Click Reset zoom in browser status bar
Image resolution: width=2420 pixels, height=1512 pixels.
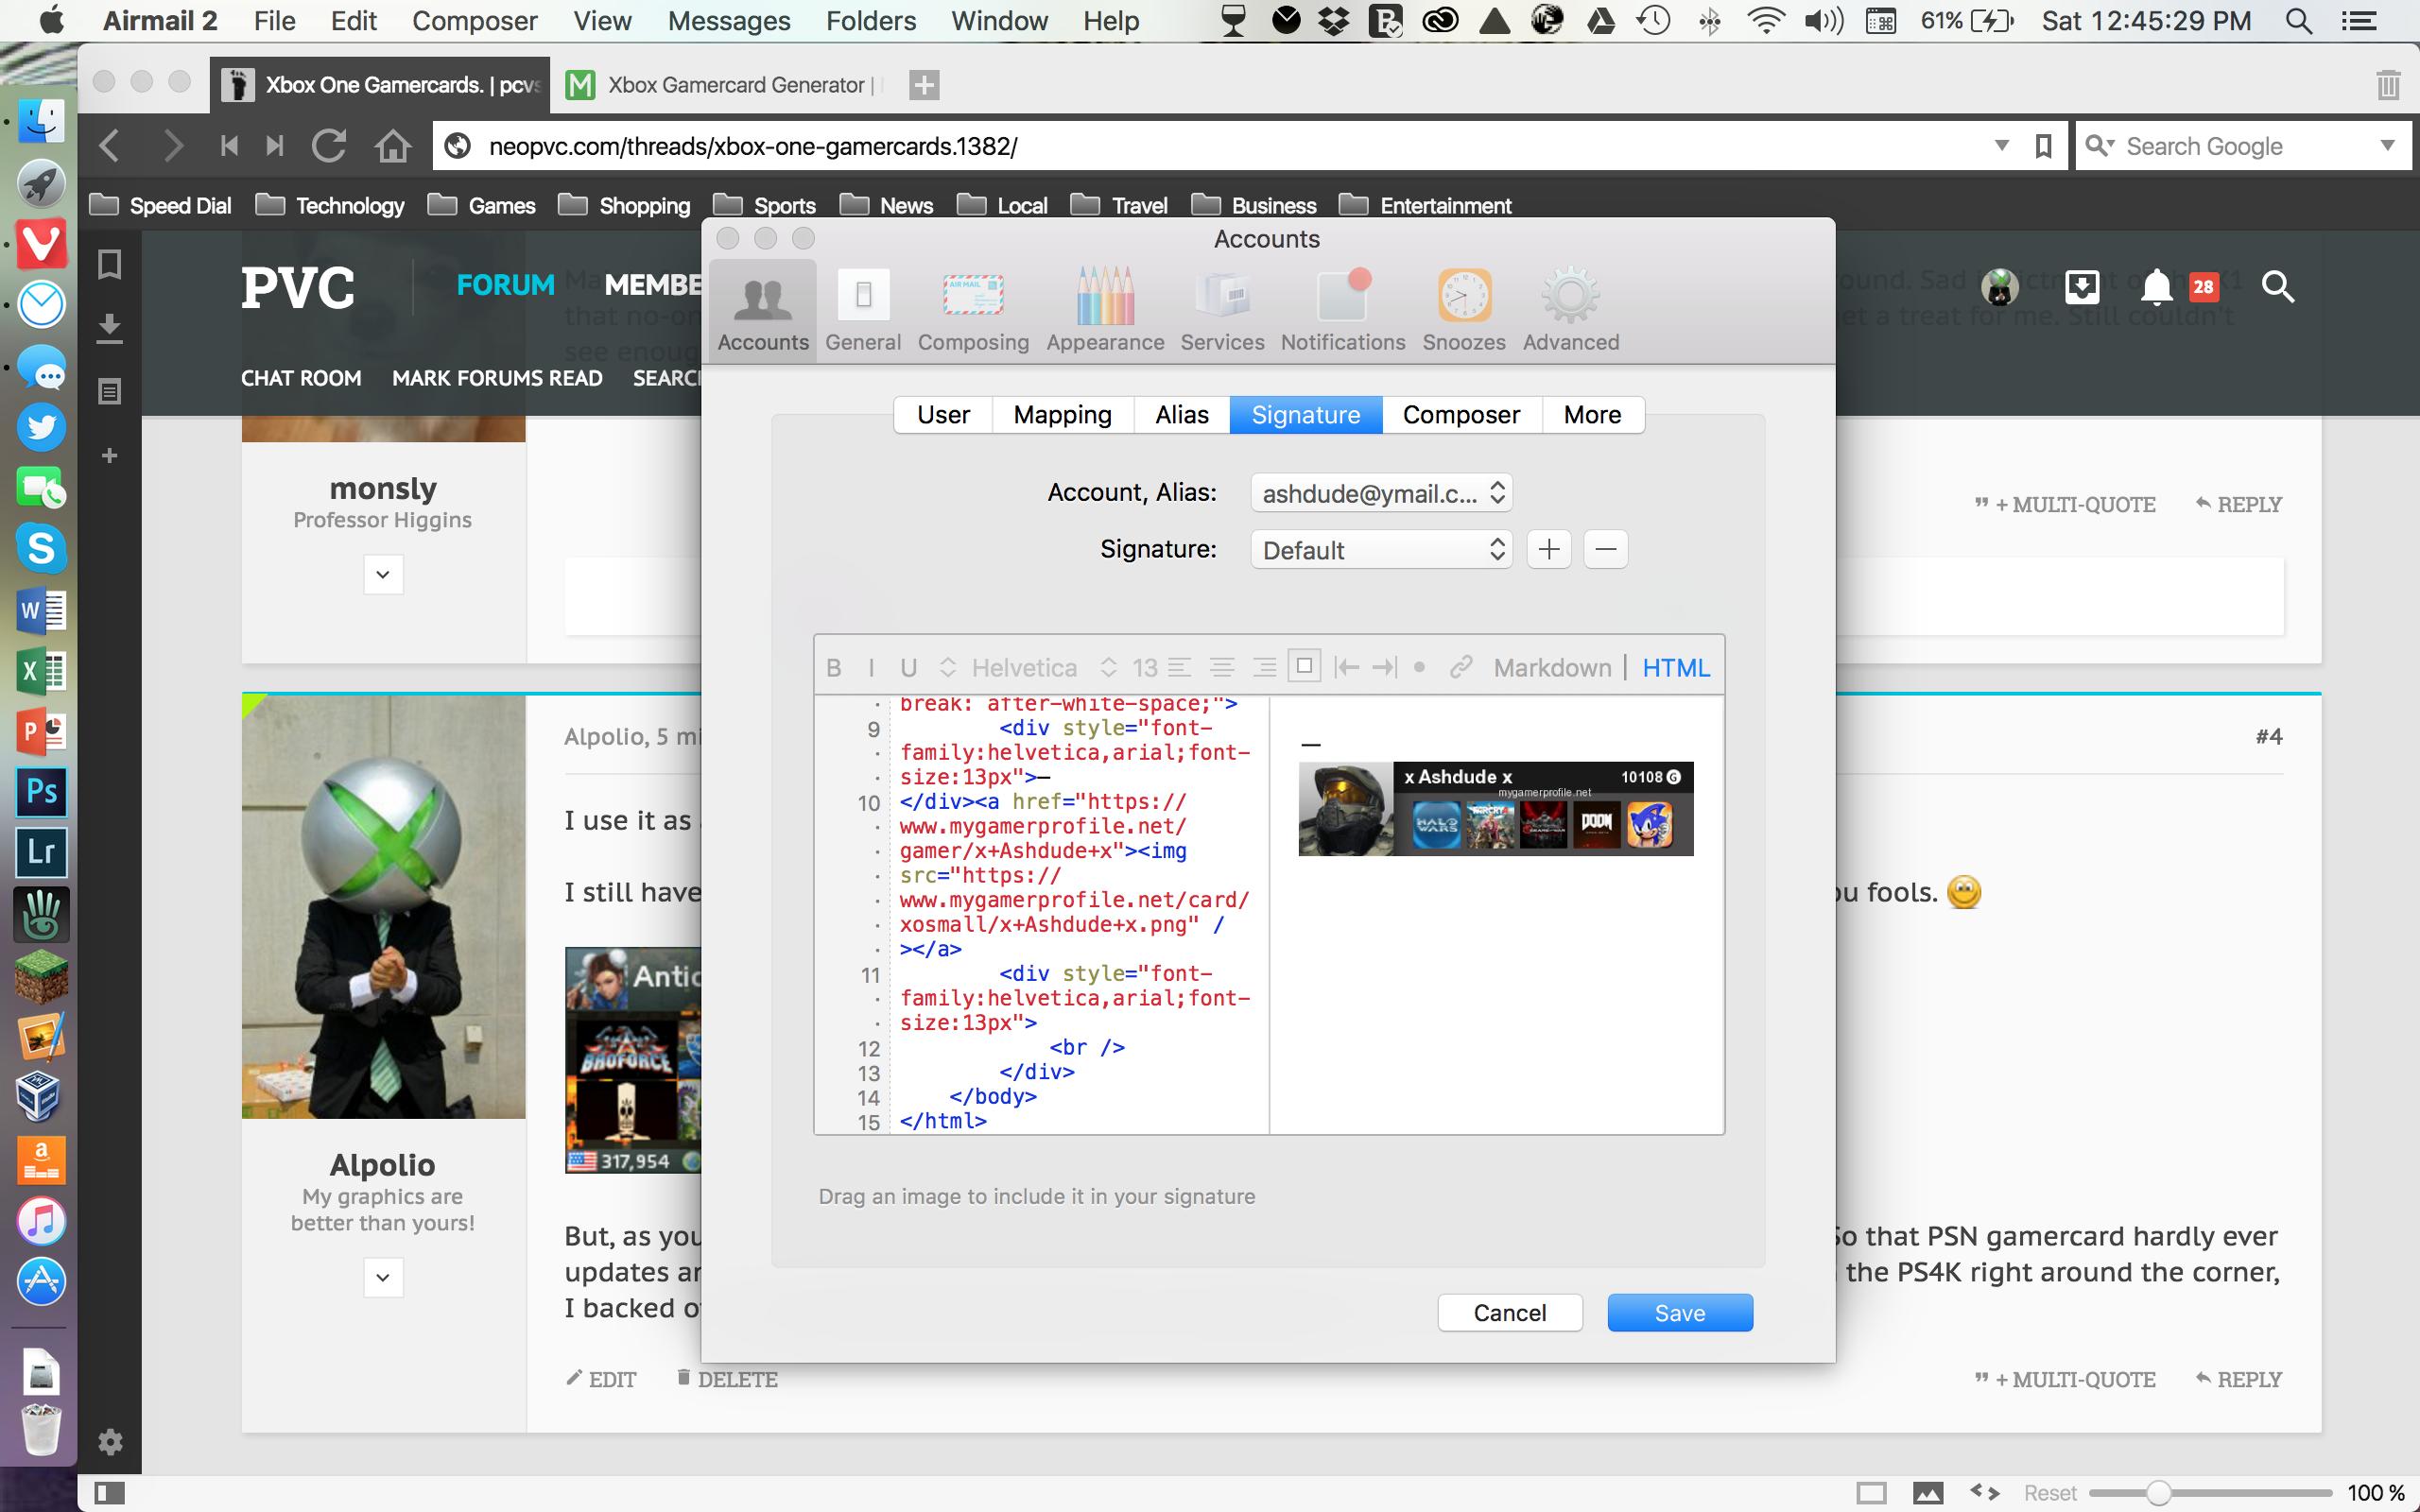(2050, 1493)
